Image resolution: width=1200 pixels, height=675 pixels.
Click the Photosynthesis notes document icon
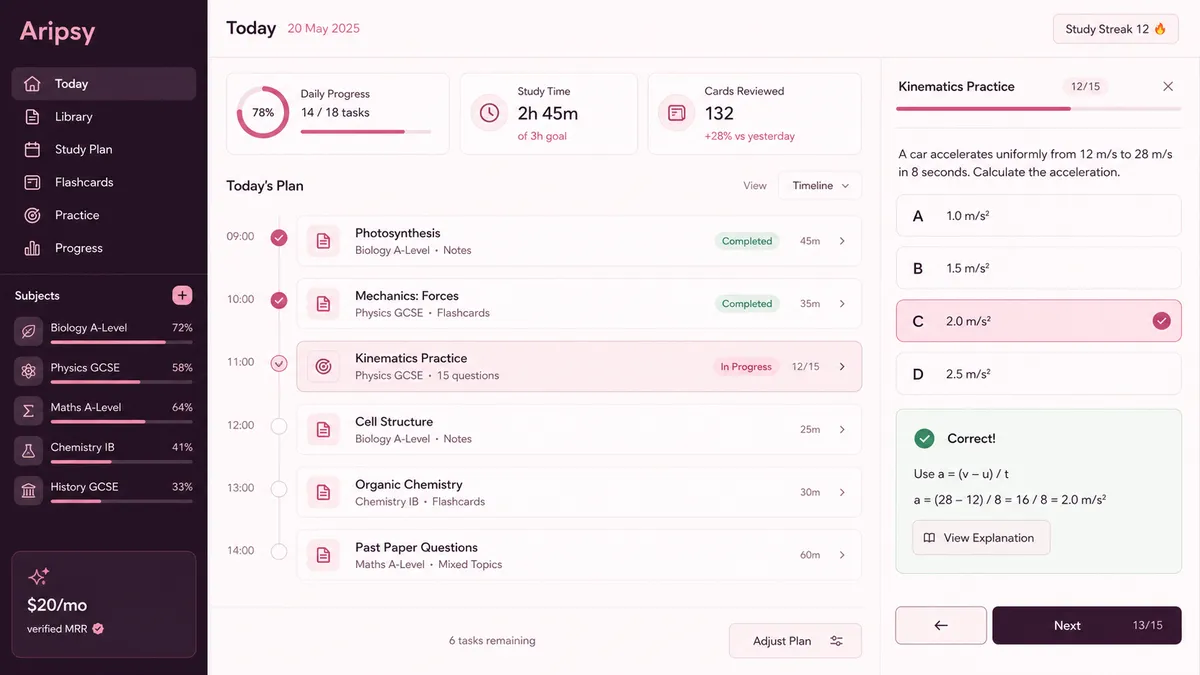point(323,241)
